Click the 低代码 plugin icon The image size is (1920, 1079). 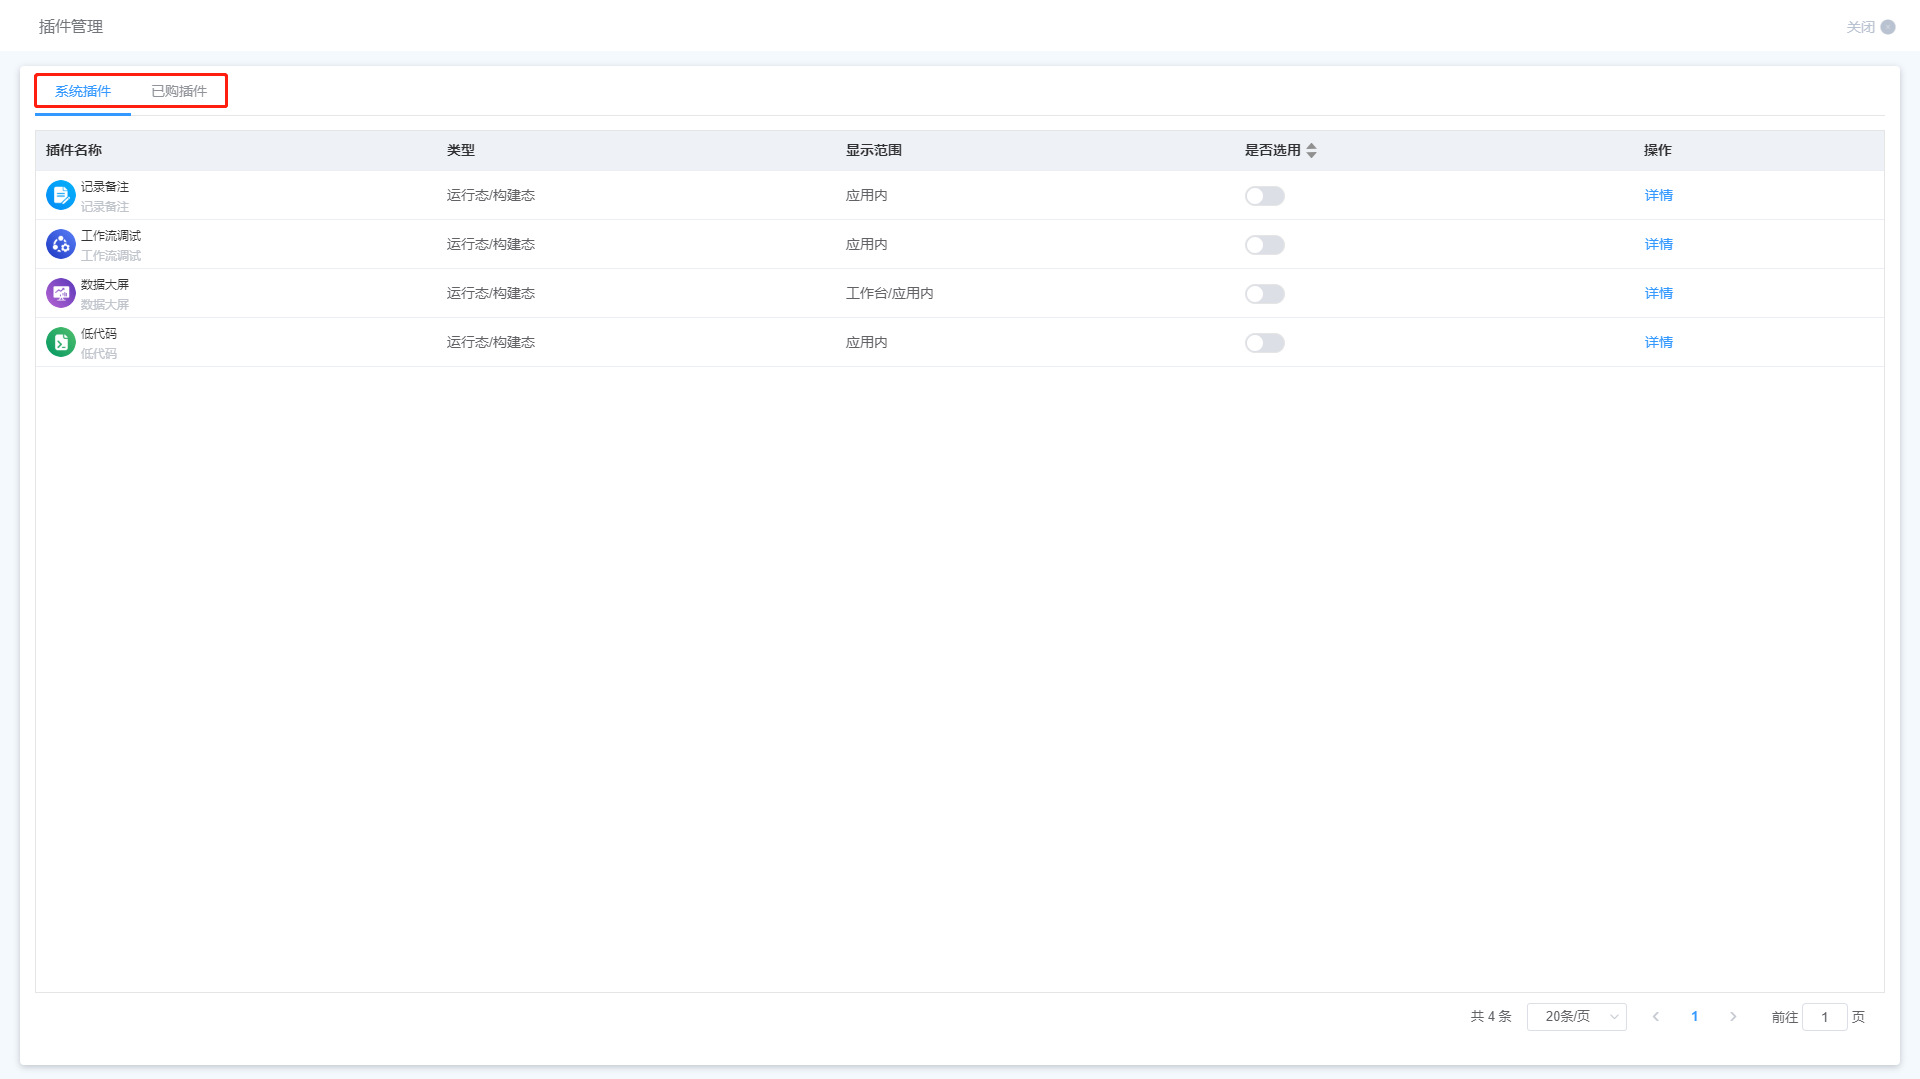click(x=61, y=342)
